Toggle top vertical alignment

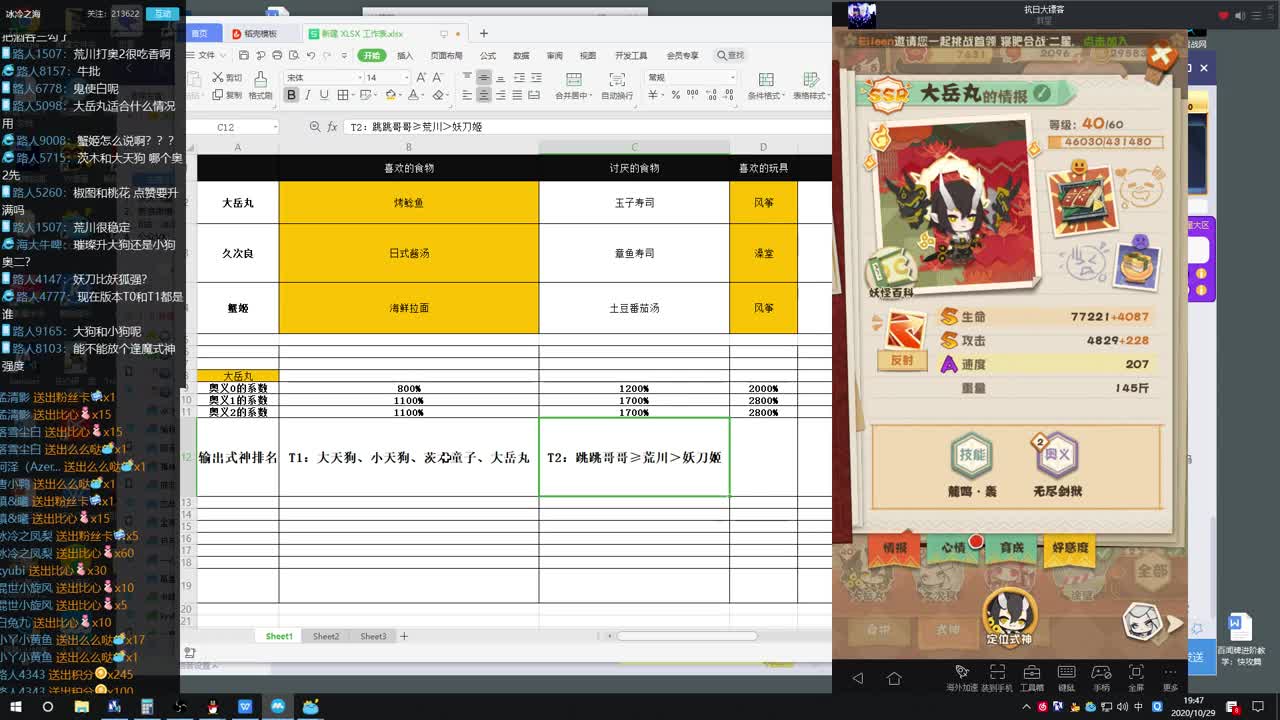(467, 77)
